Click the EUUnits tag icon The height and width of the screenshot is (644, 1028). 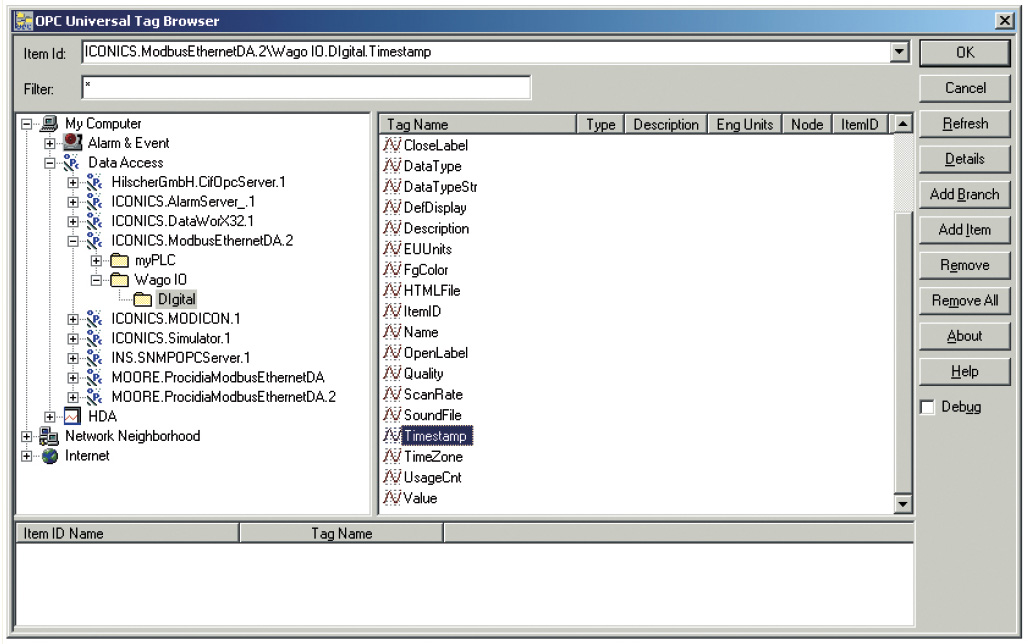392,249
